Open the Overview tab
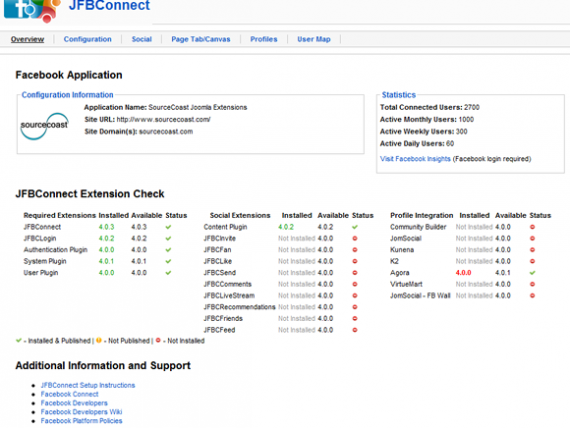The image size is (570, 428). coord(27,39)
